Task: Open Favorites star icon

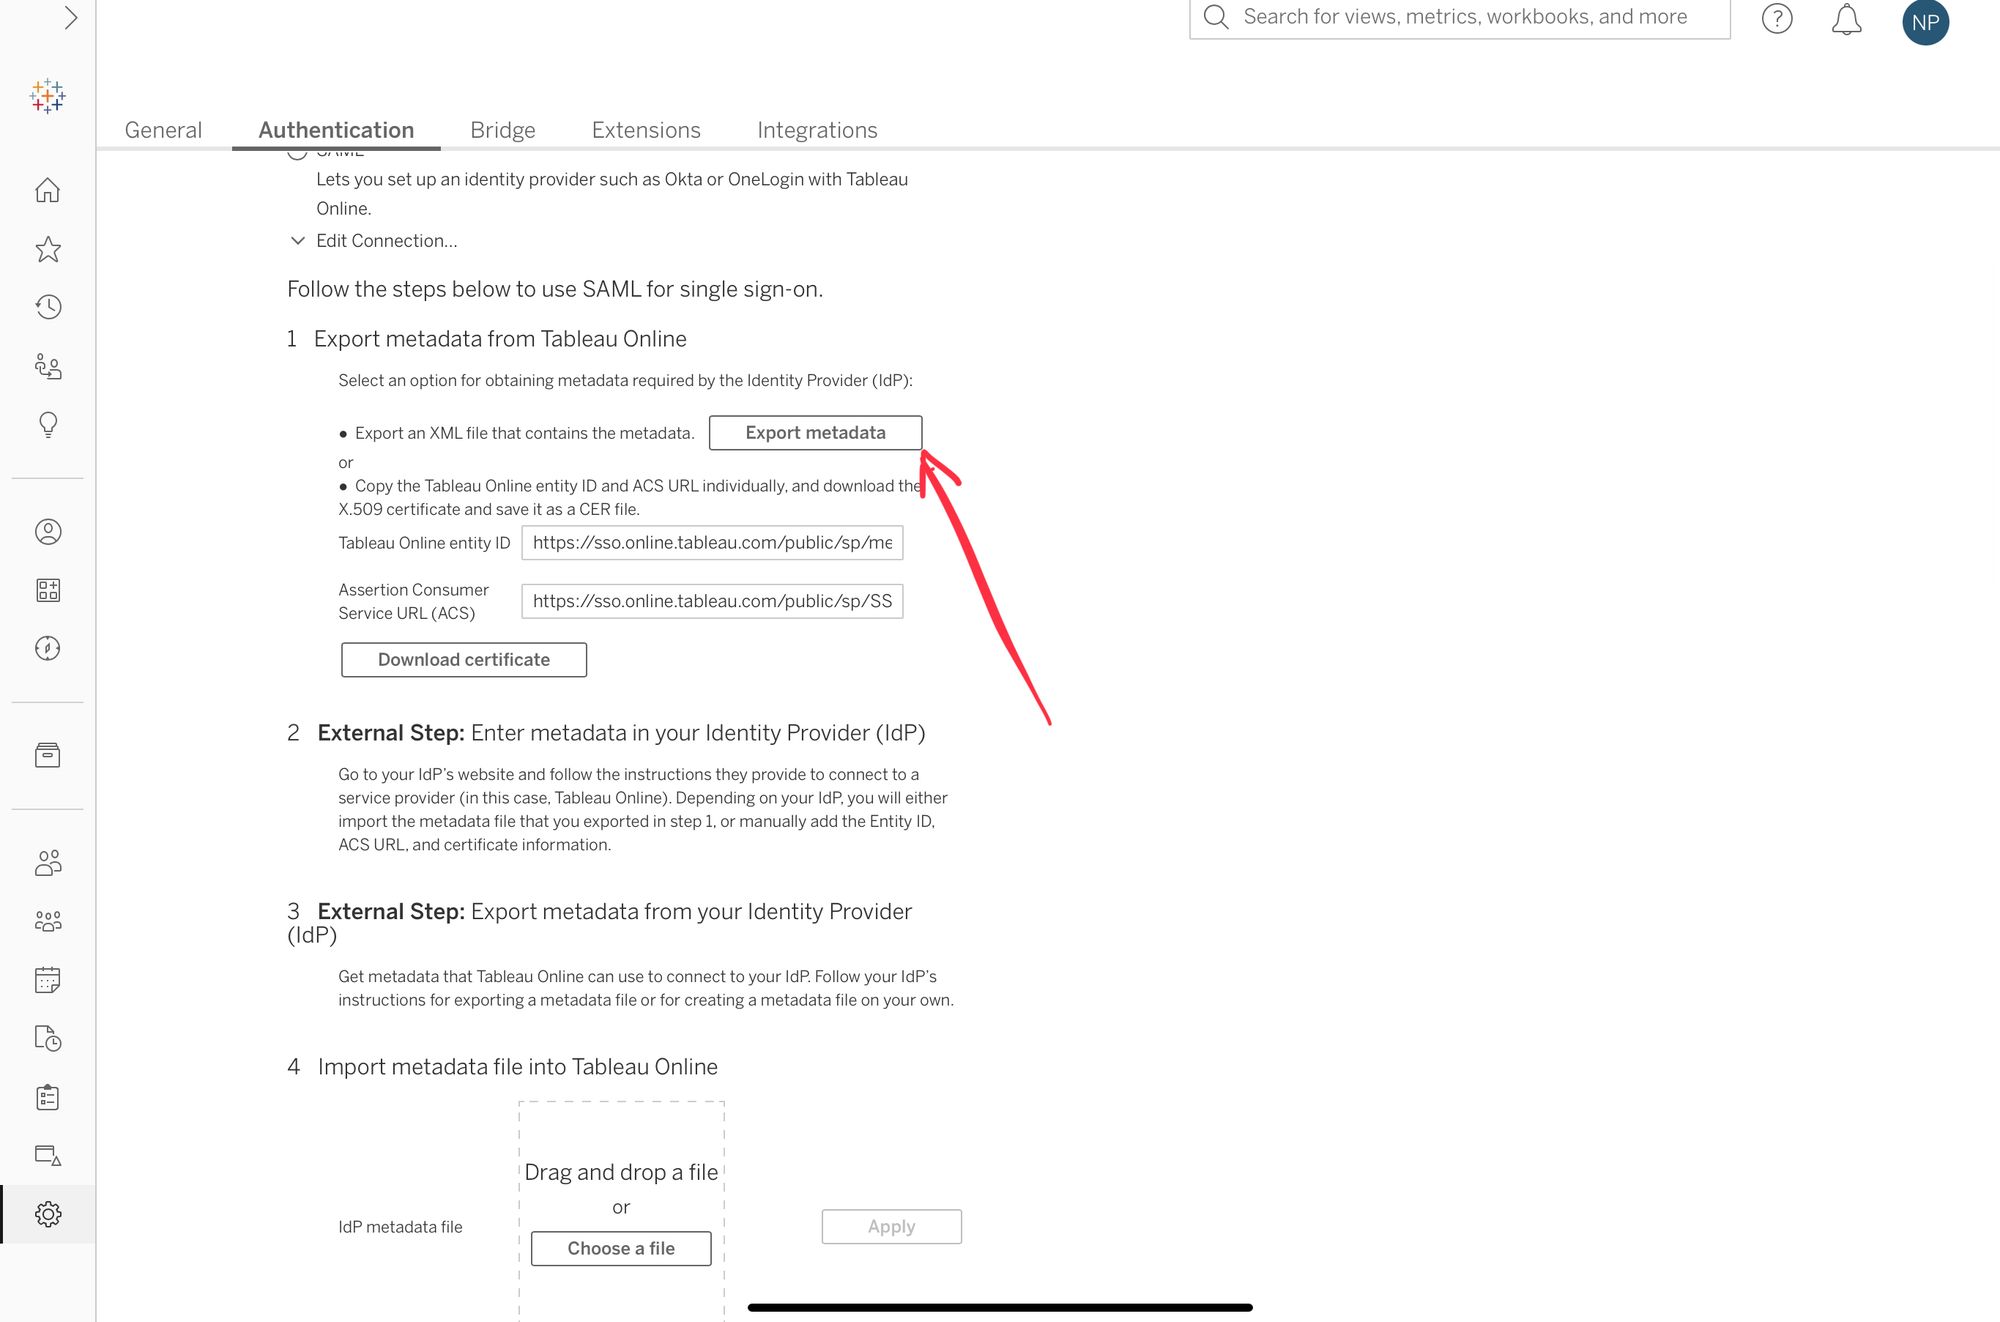Action: [x=48, y=249]
